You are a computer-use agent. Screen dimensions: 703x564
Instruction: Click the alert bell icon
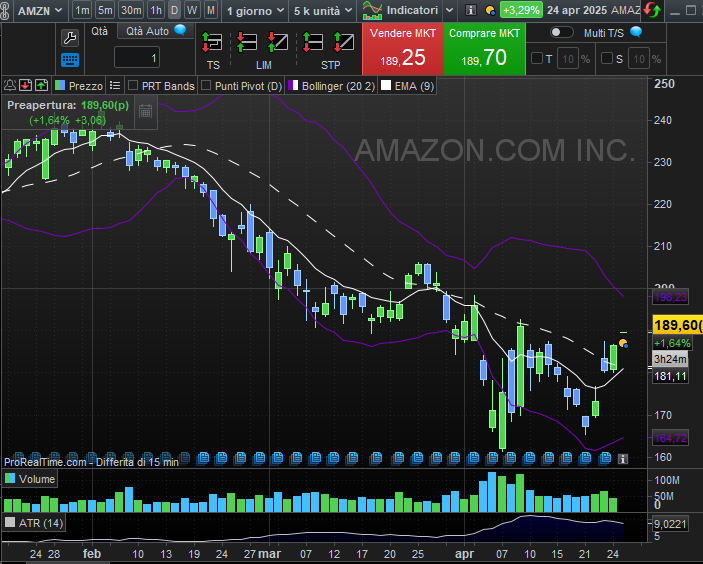pos(10,86)
